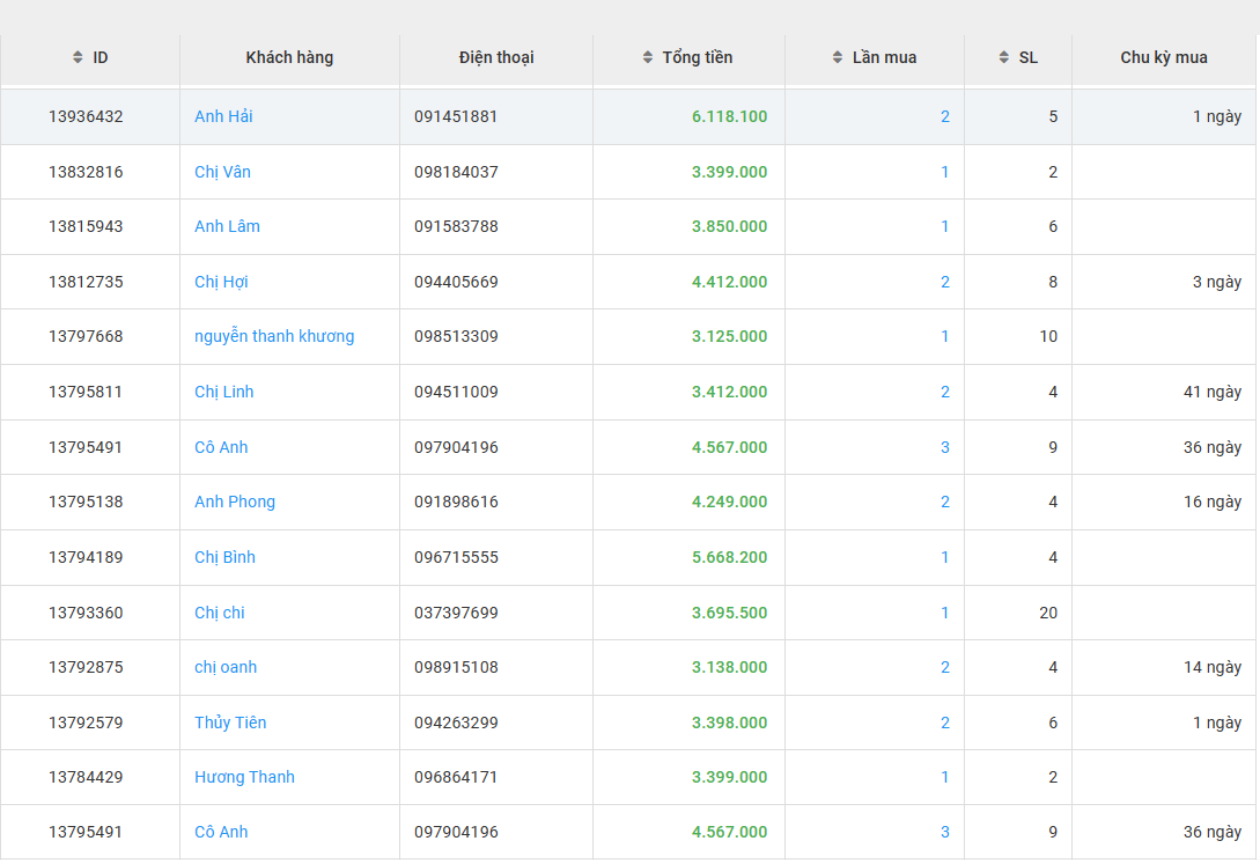Click customer name Anh Lâm
The height and width of the screenshot is (860, 1260).
(227, 227)
